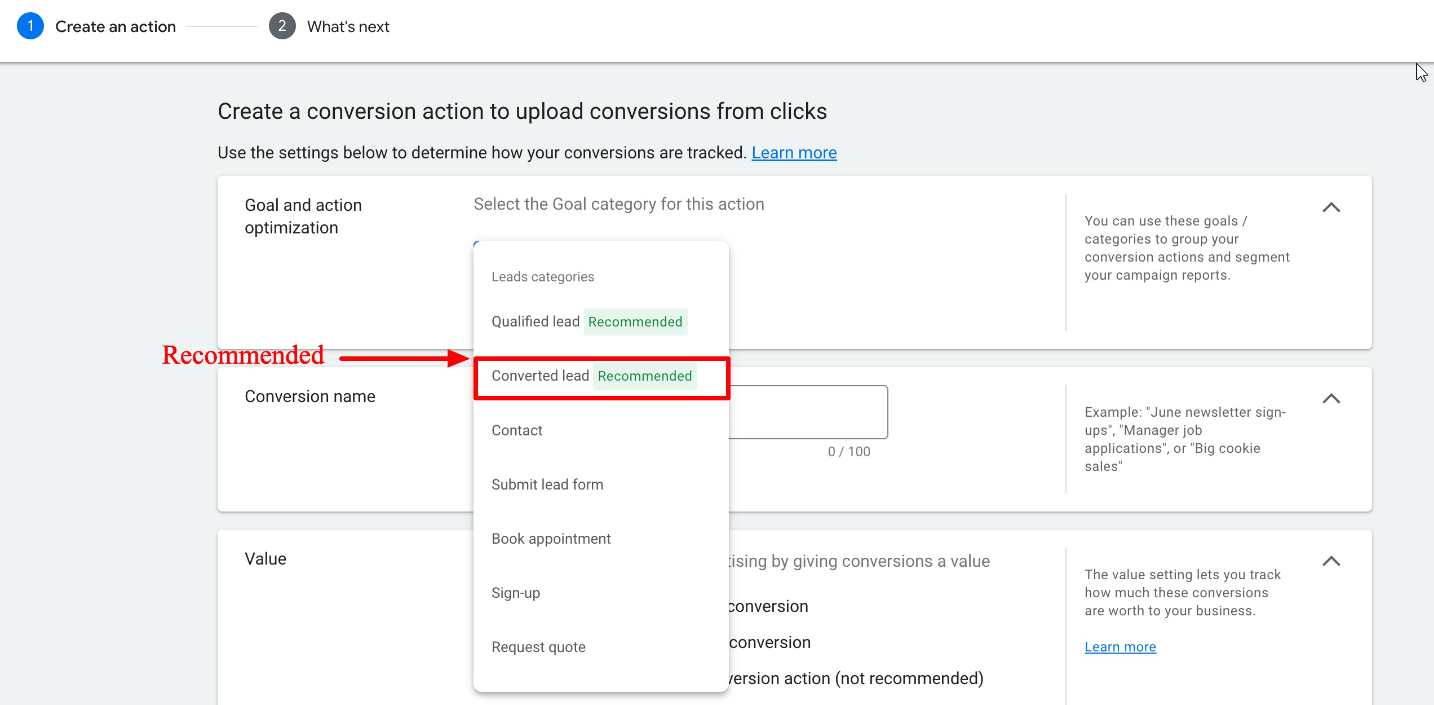This screenshot has height=705, width=1434.
Task: Go to the "What's next" step label
Action: pyautogui.click(x=348, y=27)
